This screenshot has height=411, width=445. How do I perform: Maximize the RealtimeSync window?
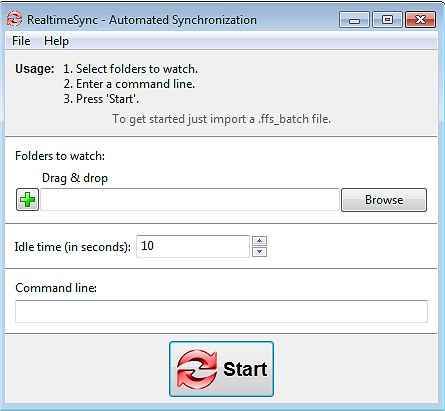(387, 20)
